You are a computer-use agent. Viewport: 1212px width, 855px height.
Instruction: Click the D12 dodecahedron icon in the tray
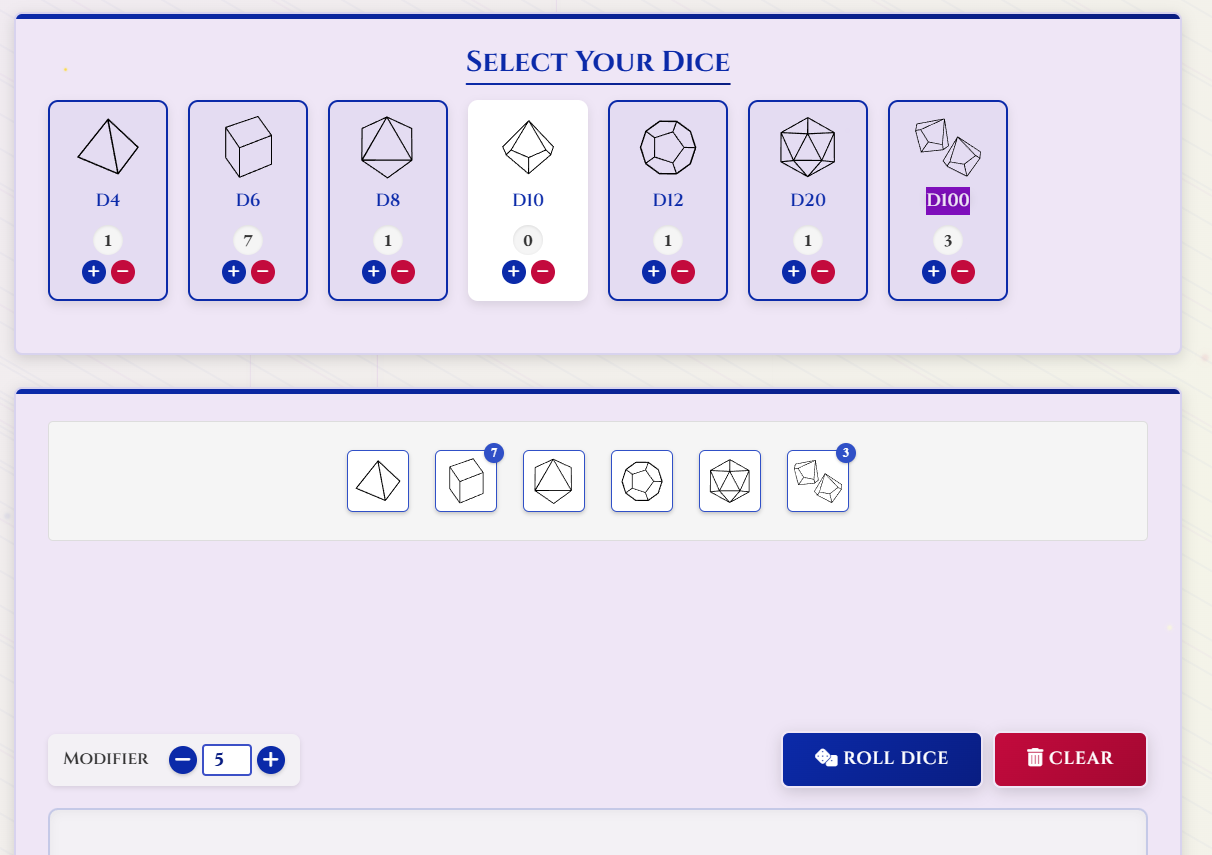[x=641, y=481]
